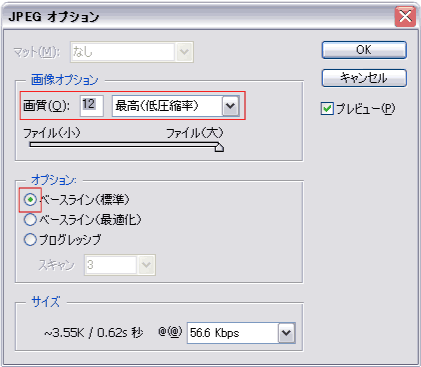Image resolution: width=421 pixels, height=367 pixels.
Task: Click the OK button
Action: click(x=364, y=50)
